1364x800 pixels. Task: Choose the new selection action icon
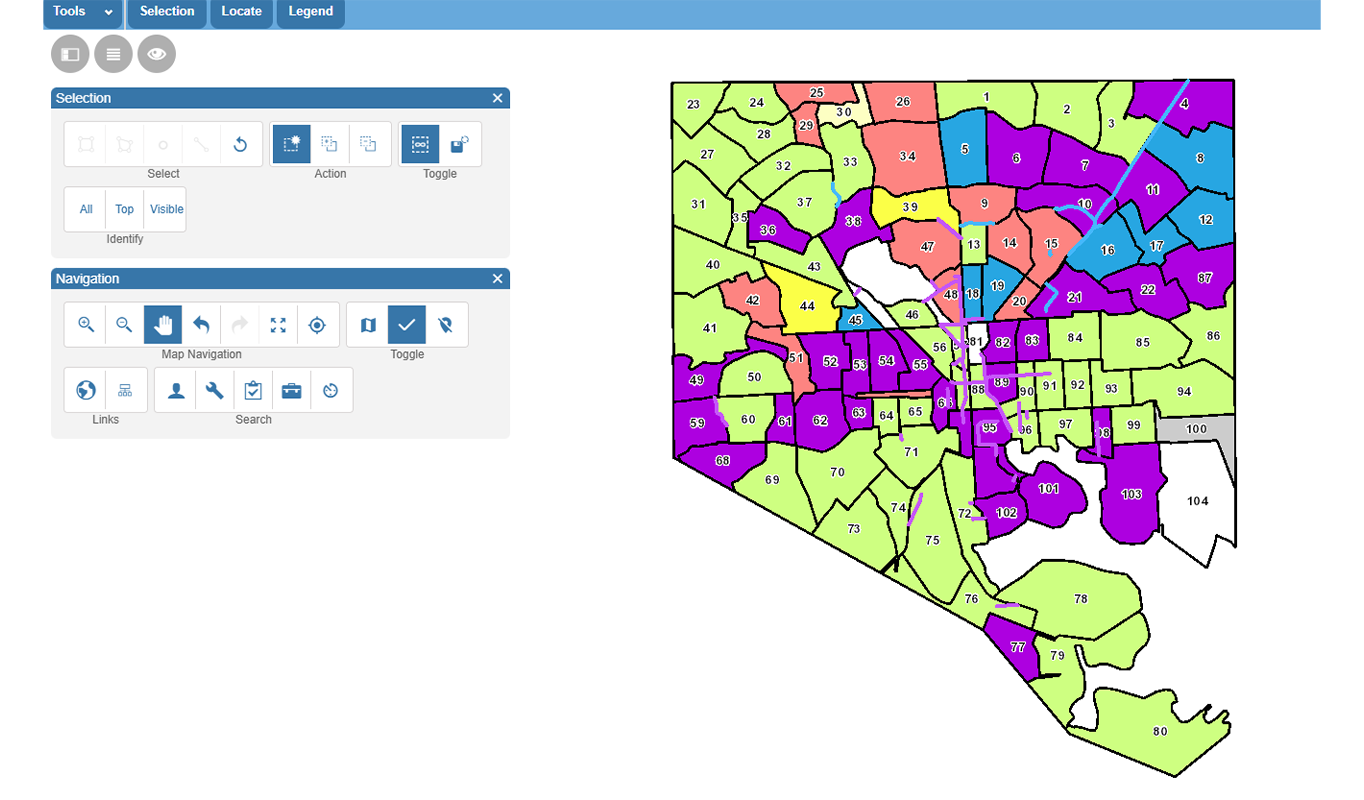click(x=291, y=145)
